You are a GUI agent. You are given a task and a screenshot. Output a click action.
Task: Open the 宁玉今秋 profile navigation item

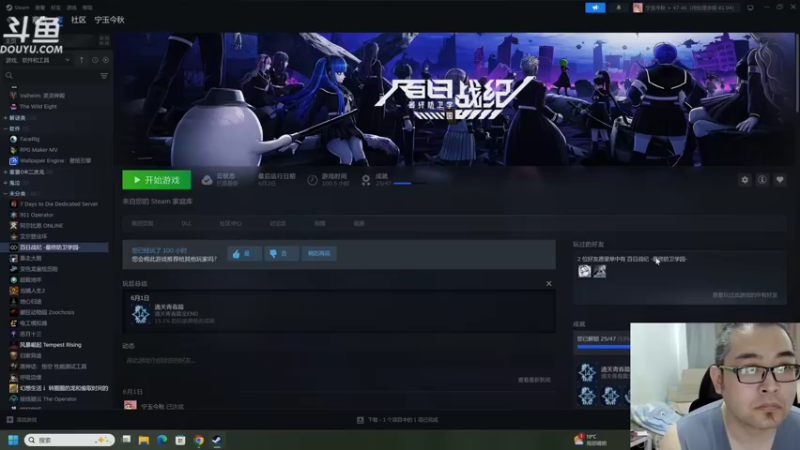click(109, 20)
